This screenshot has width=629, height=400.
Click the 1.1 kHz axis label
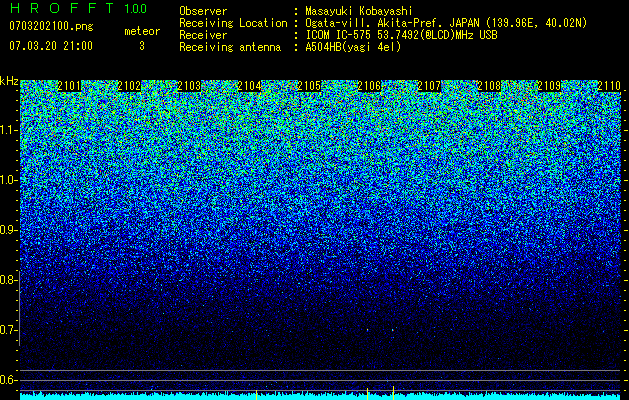8,130
